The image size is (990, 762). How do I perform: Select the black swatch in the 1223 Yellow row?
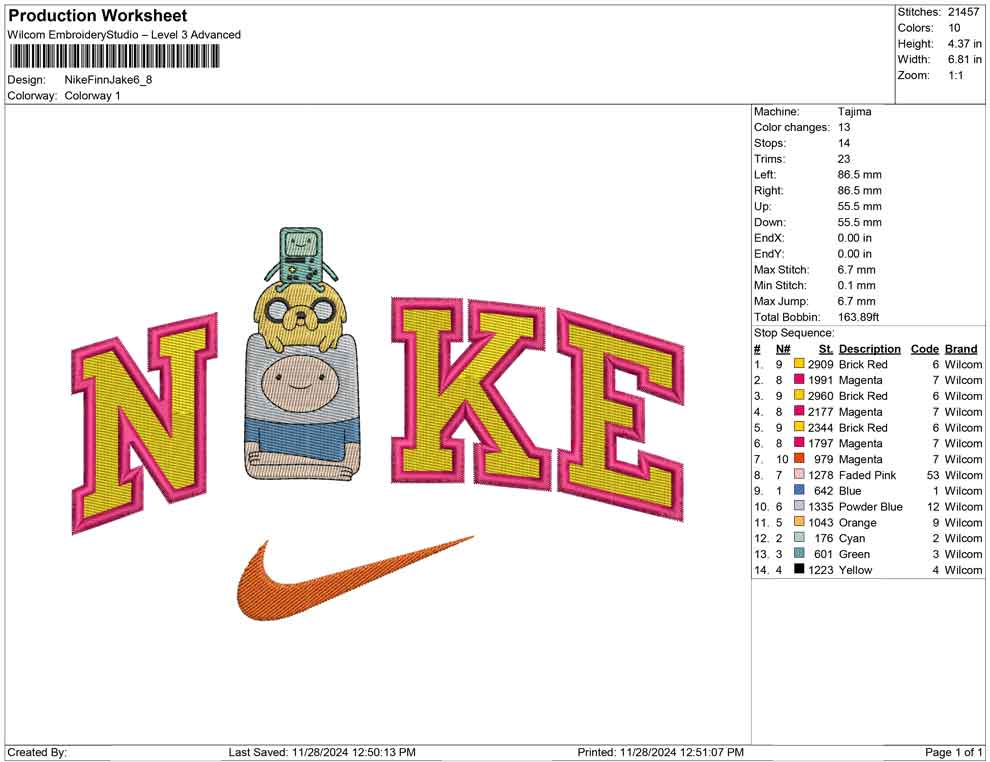click(x=799, y=569)
